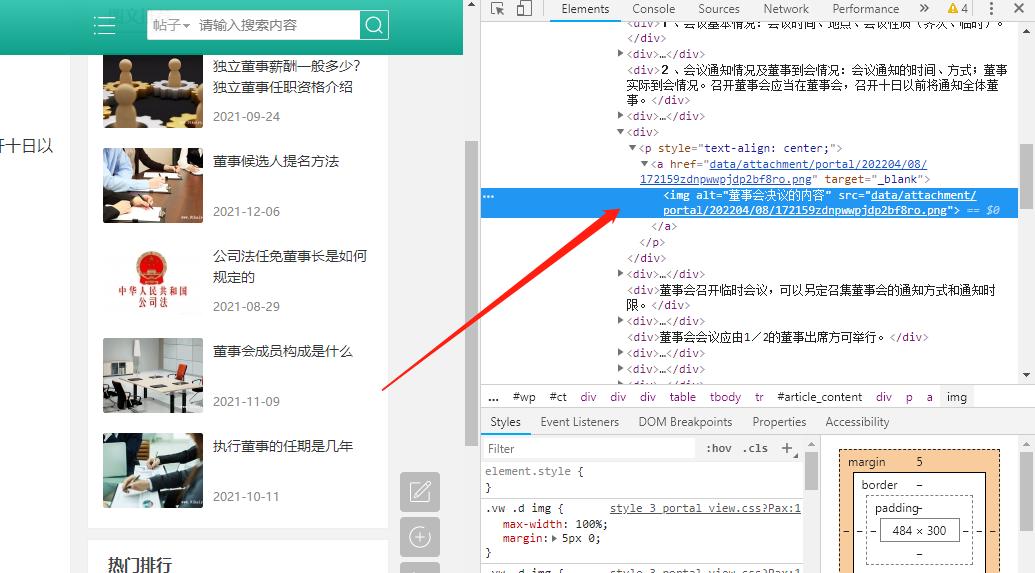Viewport: 1035px width, 573px height.
Task: Expand the margin shorthand property
Action: coord(554,539)
